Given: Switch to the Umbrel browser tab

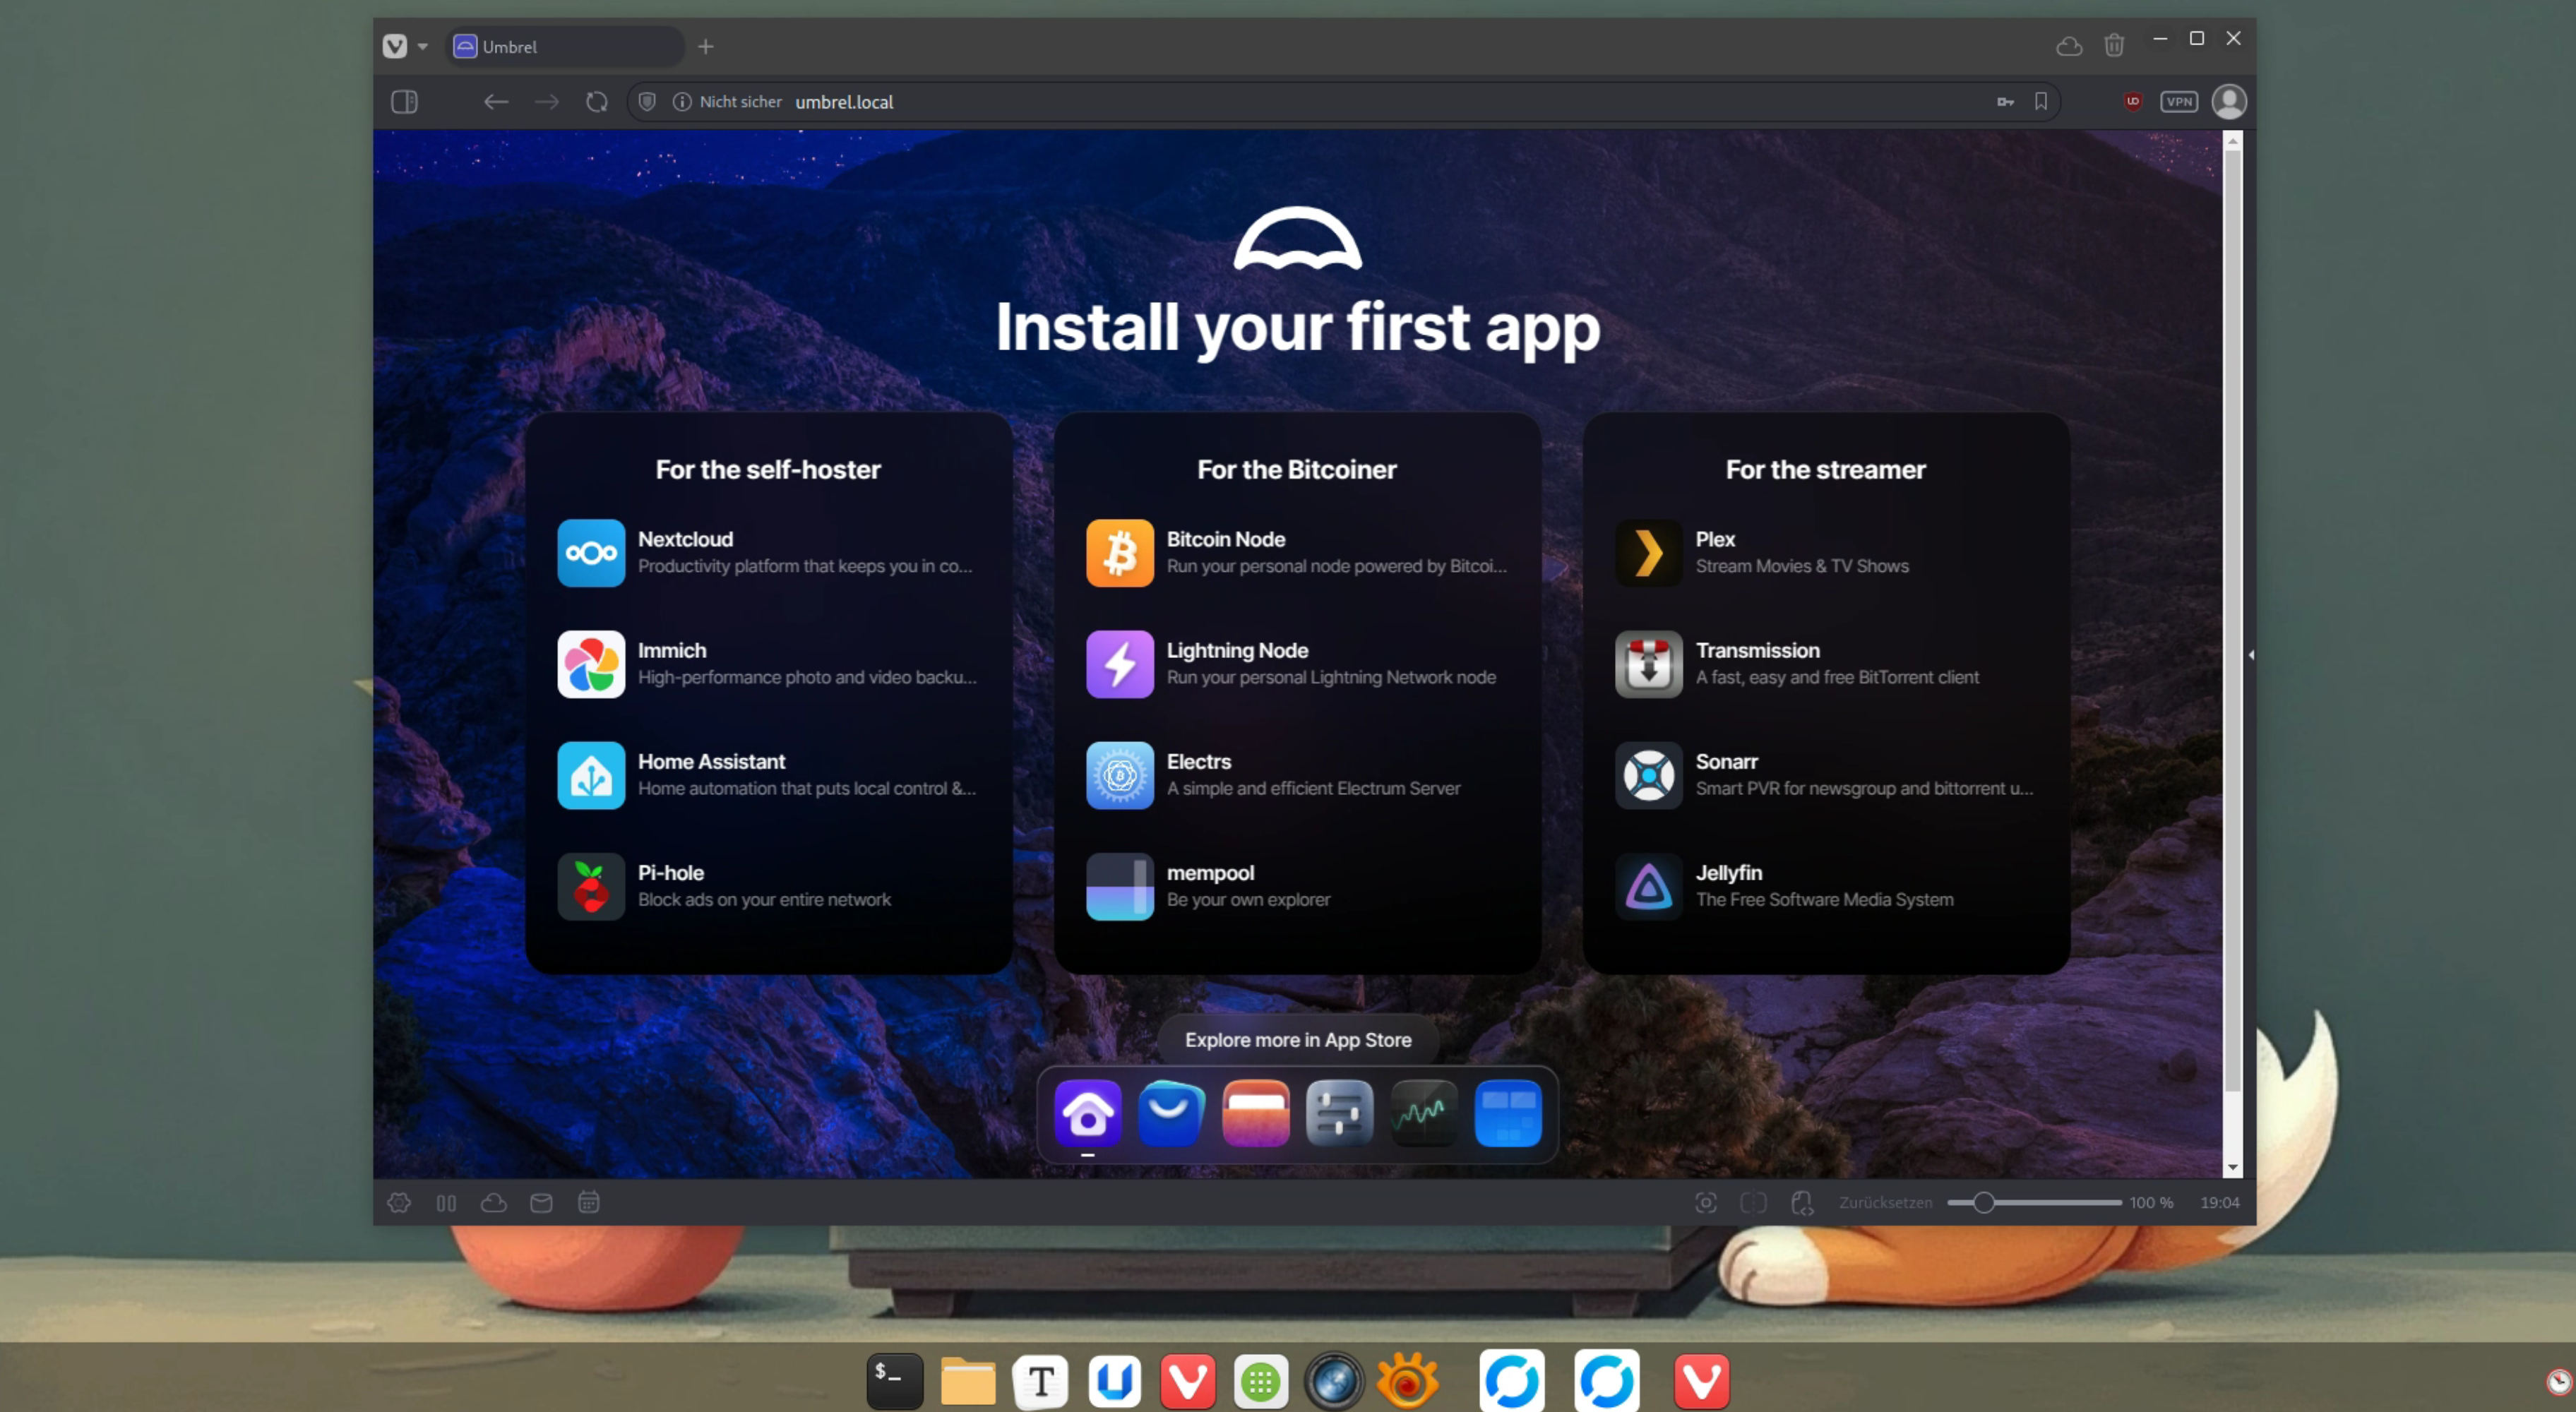Looking at the screenshot, I should (x=565, y=46).
